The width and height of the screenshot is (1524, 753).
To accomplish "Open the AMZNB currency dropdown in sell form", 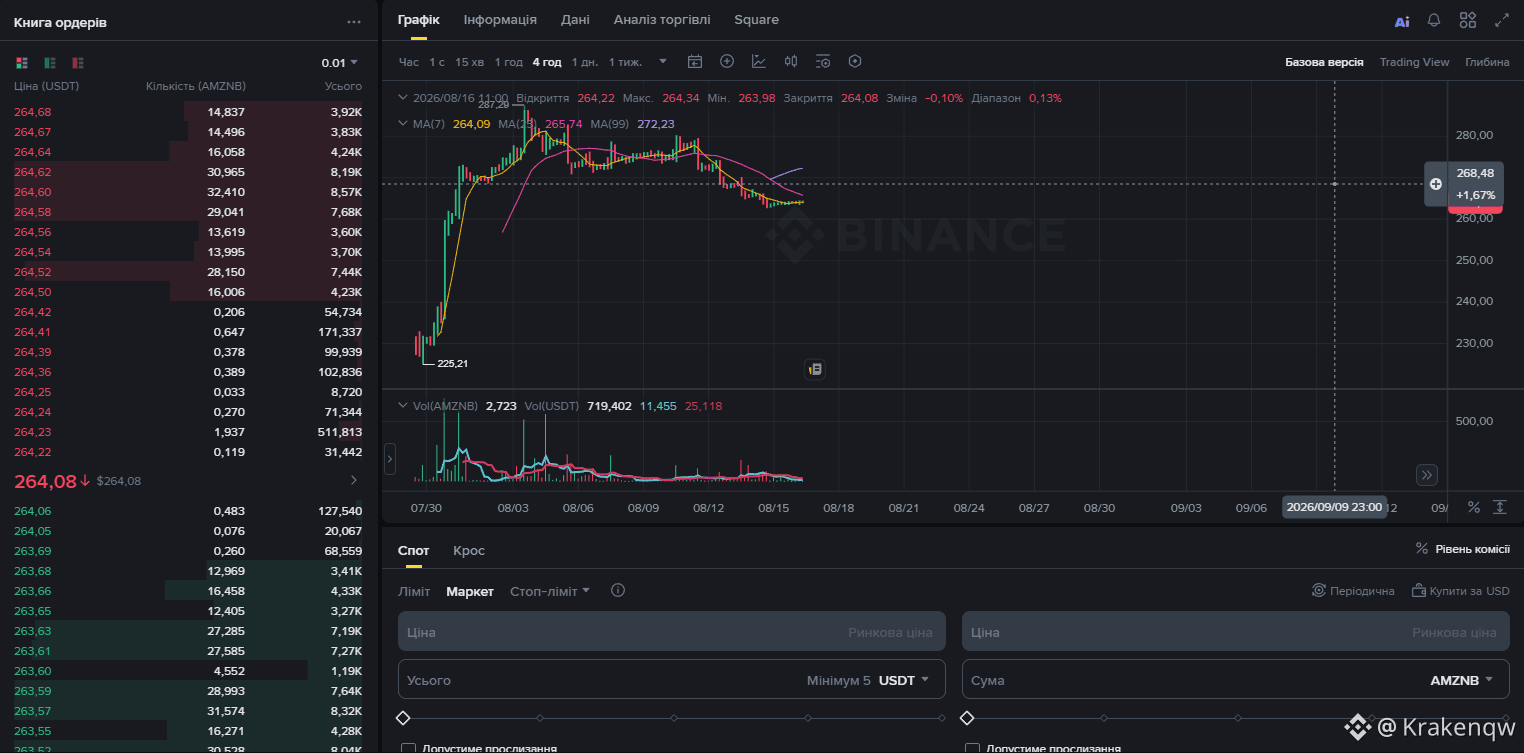I will click(x=1462, y=680).
